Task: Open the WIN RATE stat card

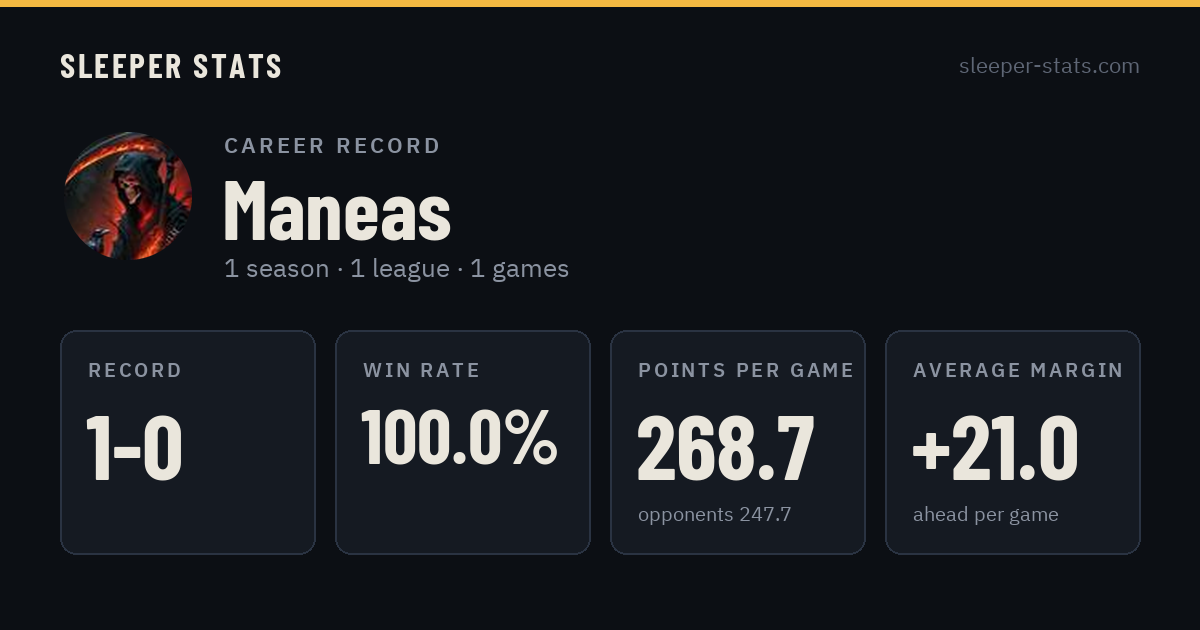Action: 463,442
